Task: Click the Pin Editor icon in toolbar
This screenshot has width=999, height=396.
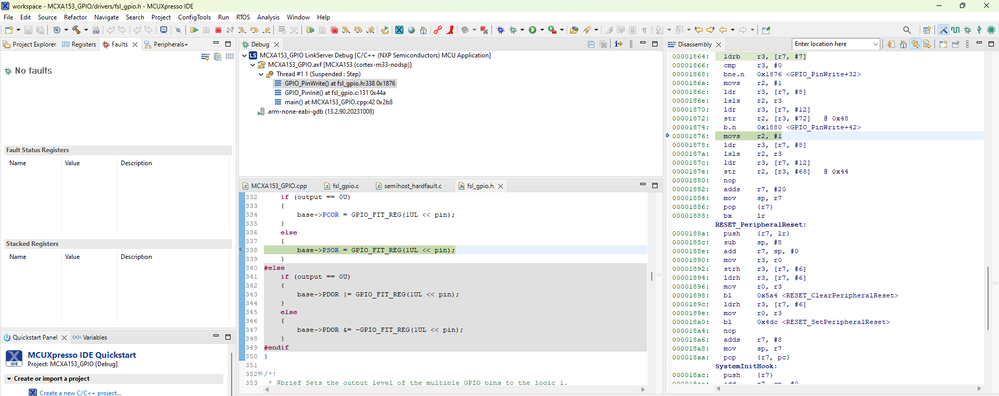Action: point(766,30)
